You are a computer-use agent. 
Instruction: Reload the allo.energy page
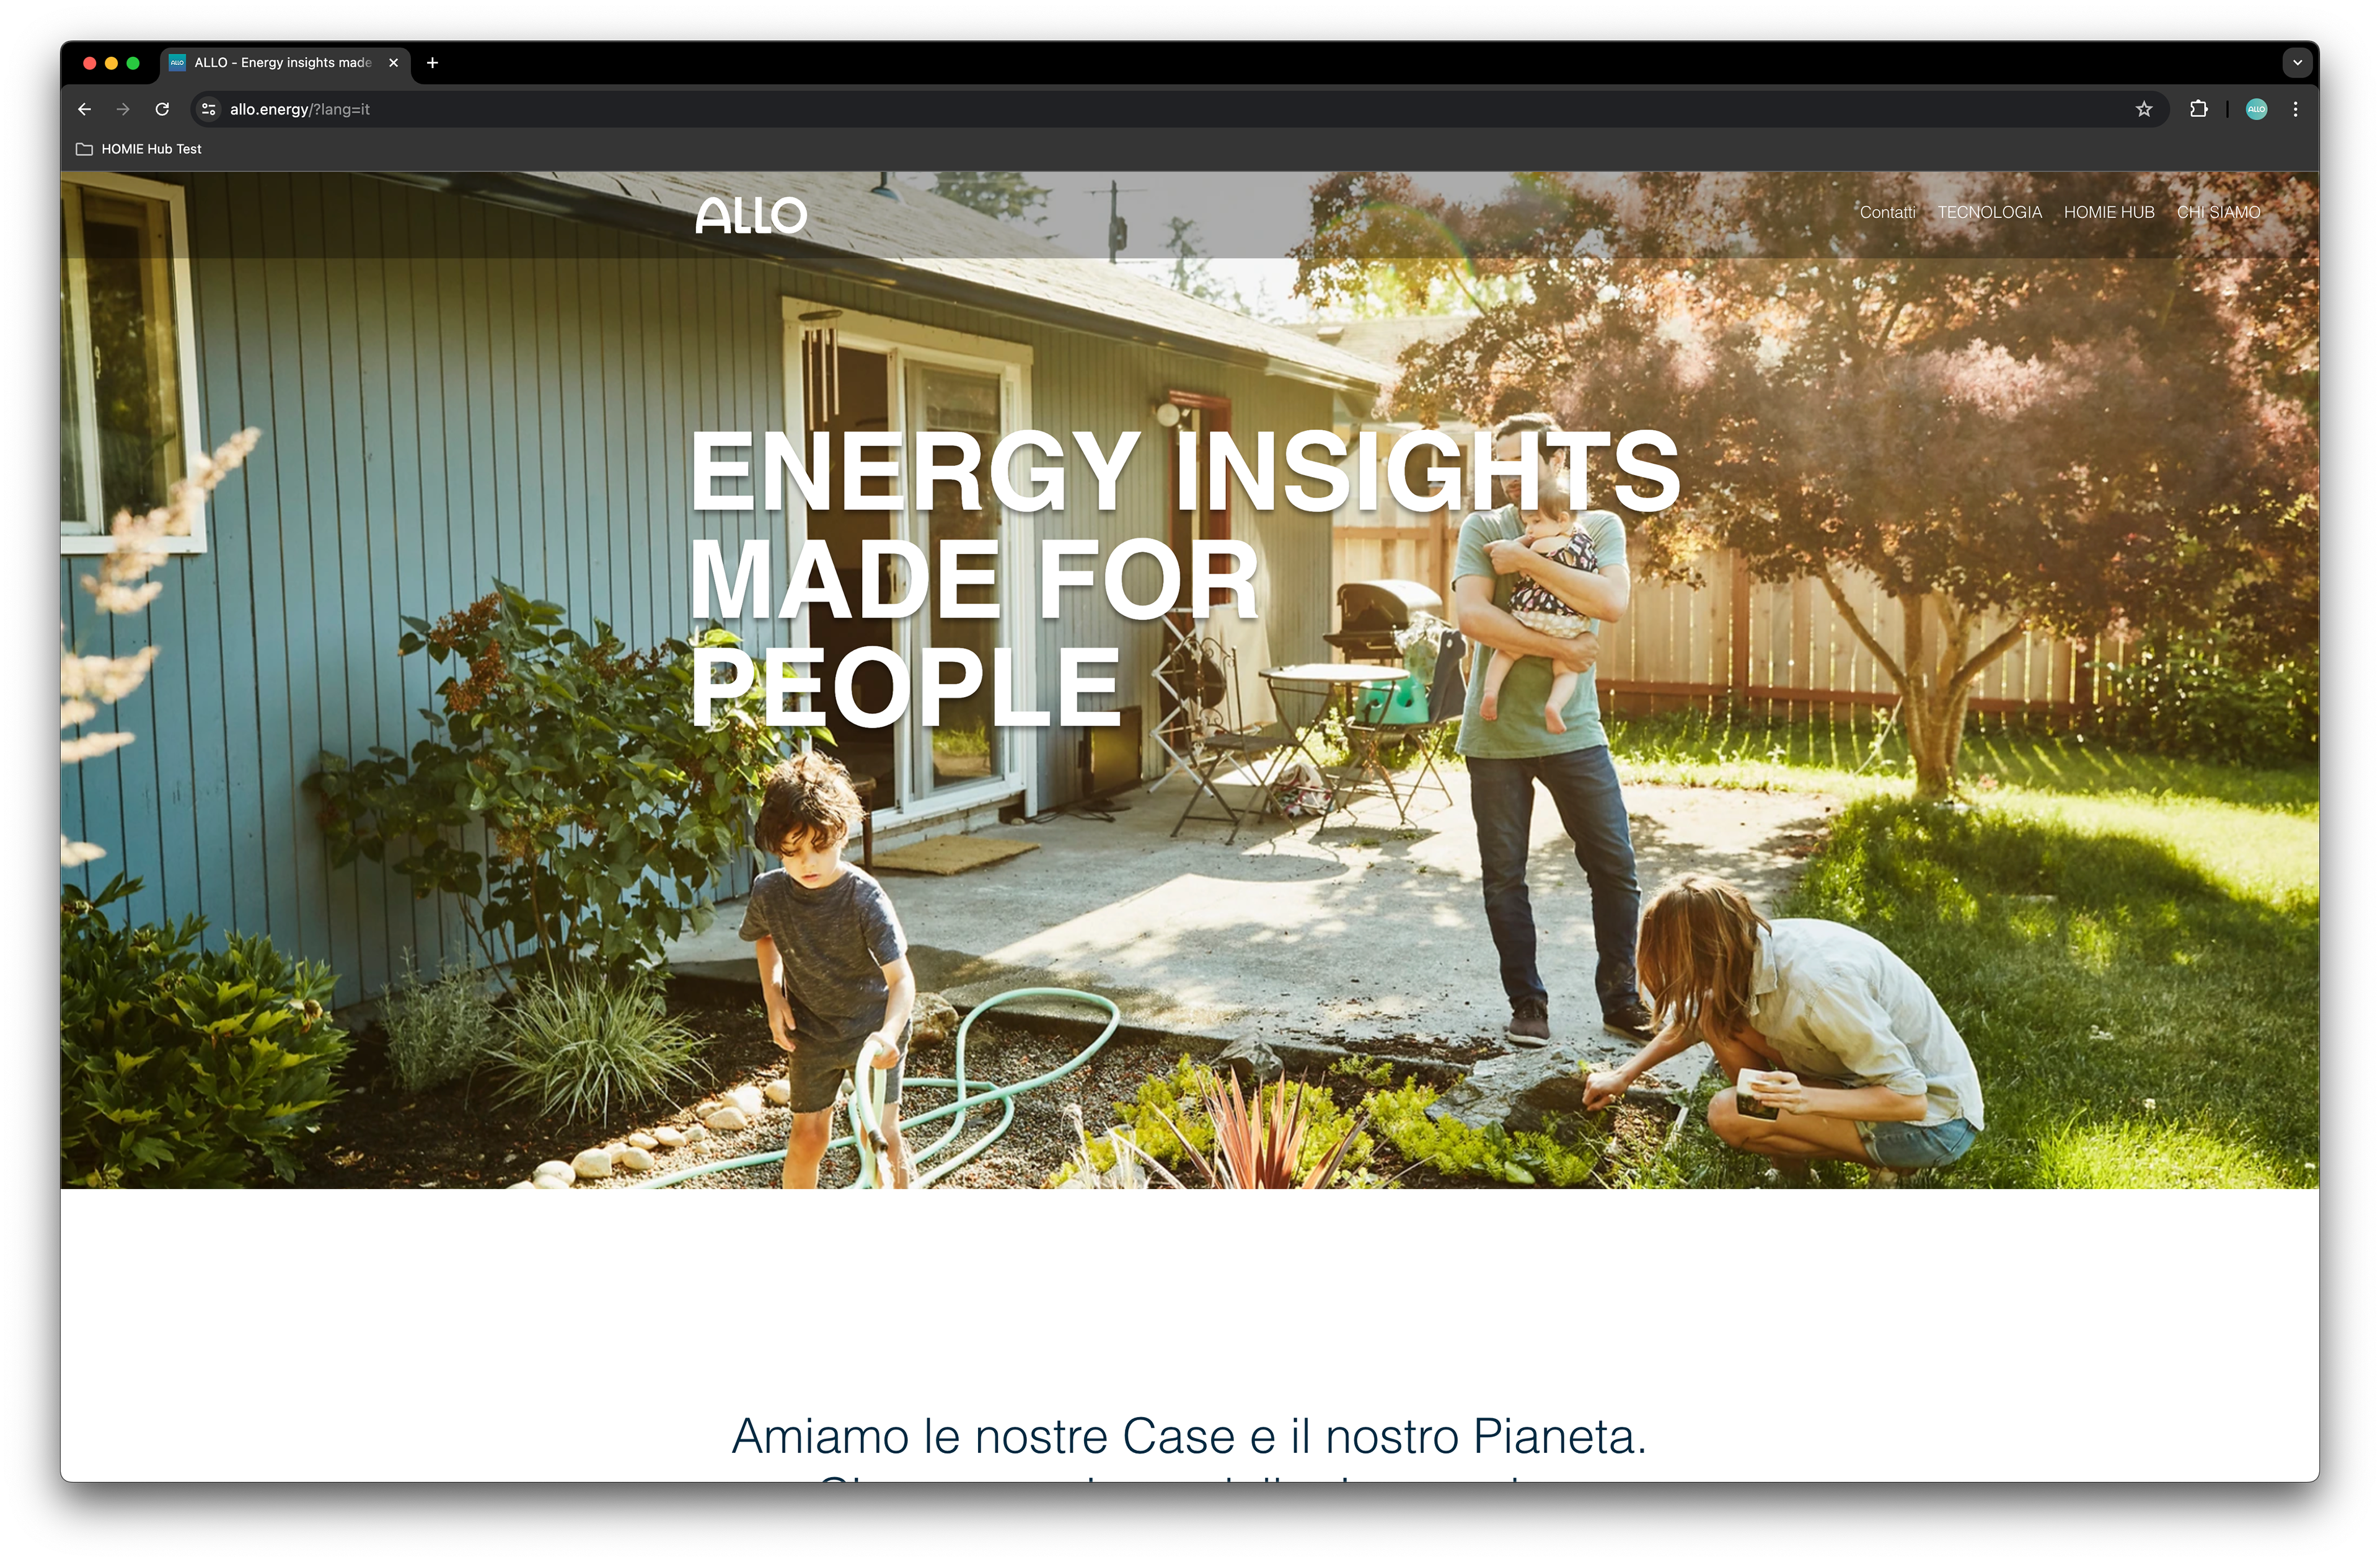[162, 109]
